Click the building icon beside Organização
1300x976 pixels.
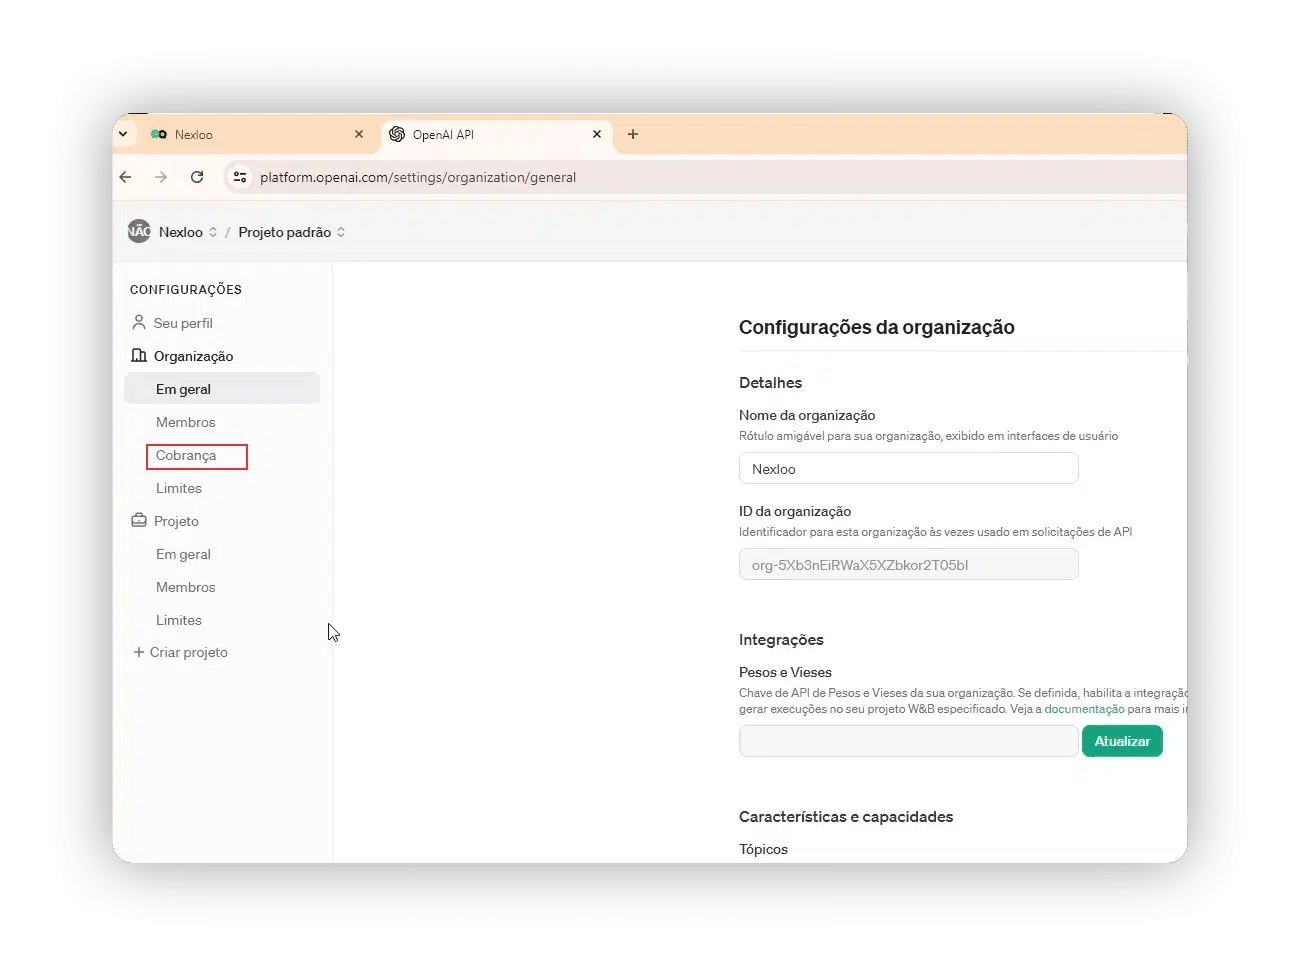coord(139,355)
